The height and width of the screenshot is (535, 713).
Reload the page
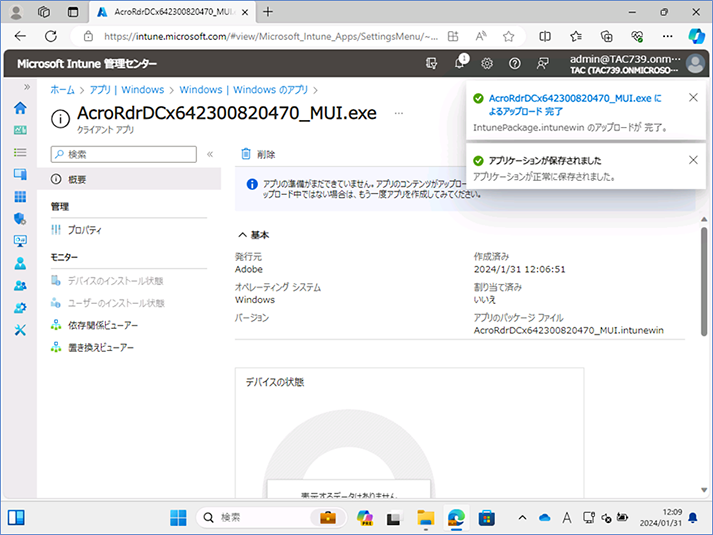click(x=51, y=36)
